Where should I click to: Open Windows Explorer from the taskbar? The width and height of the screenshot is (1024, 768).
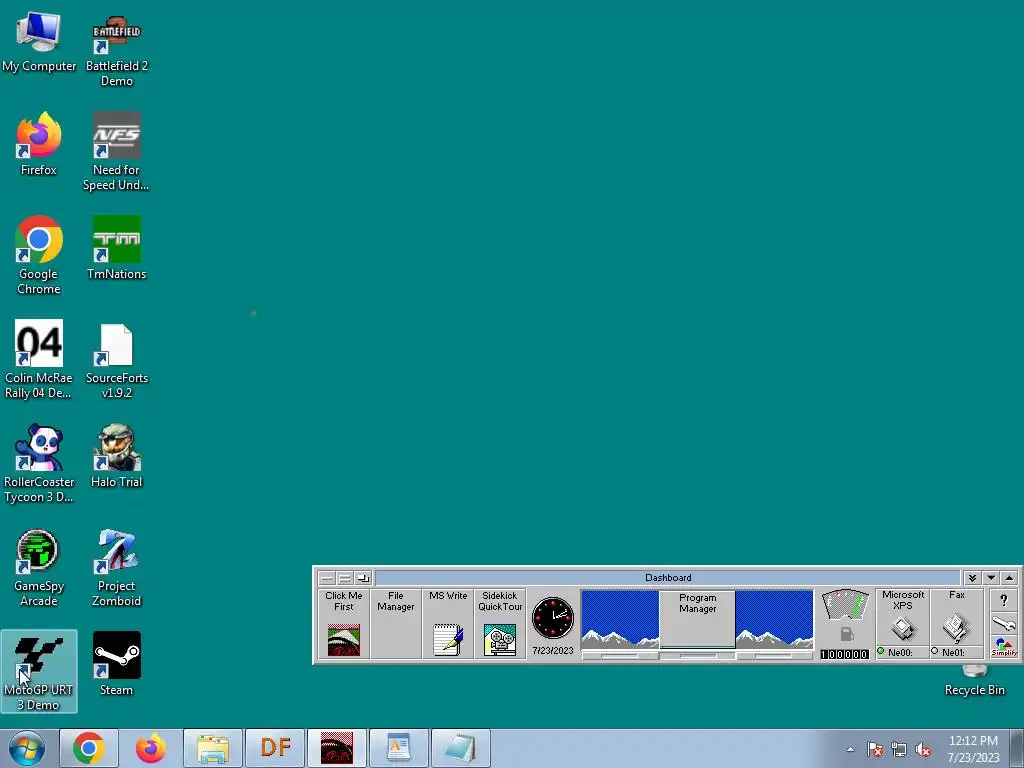pos(213,748)
